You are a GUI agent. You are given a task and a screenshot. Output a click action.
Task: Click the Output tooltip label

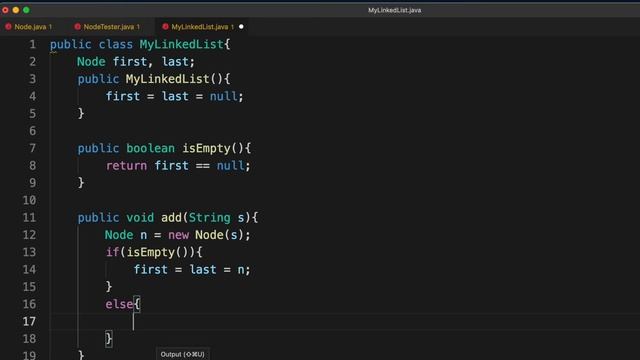pyautogui.click(x=182, y=354)
